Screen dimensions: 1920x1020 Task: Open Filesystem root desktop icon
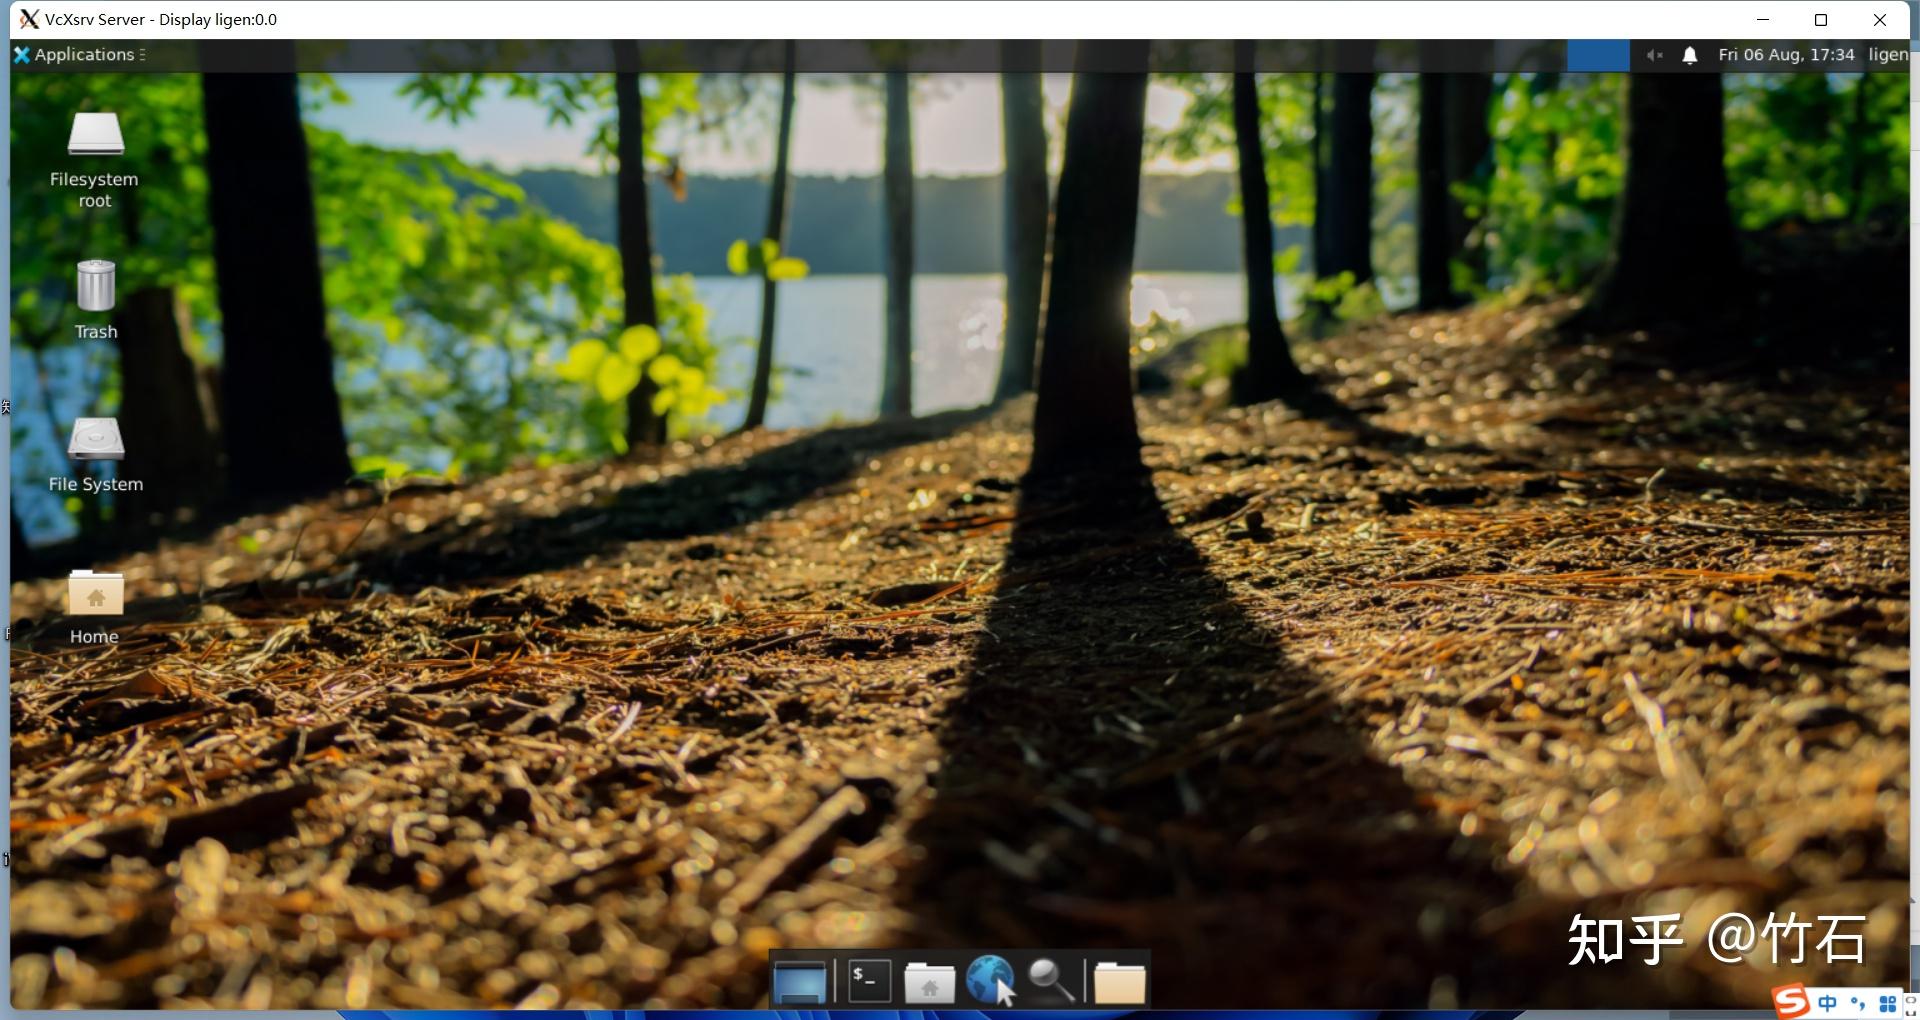pyautogui.click(x=95, y=160)
